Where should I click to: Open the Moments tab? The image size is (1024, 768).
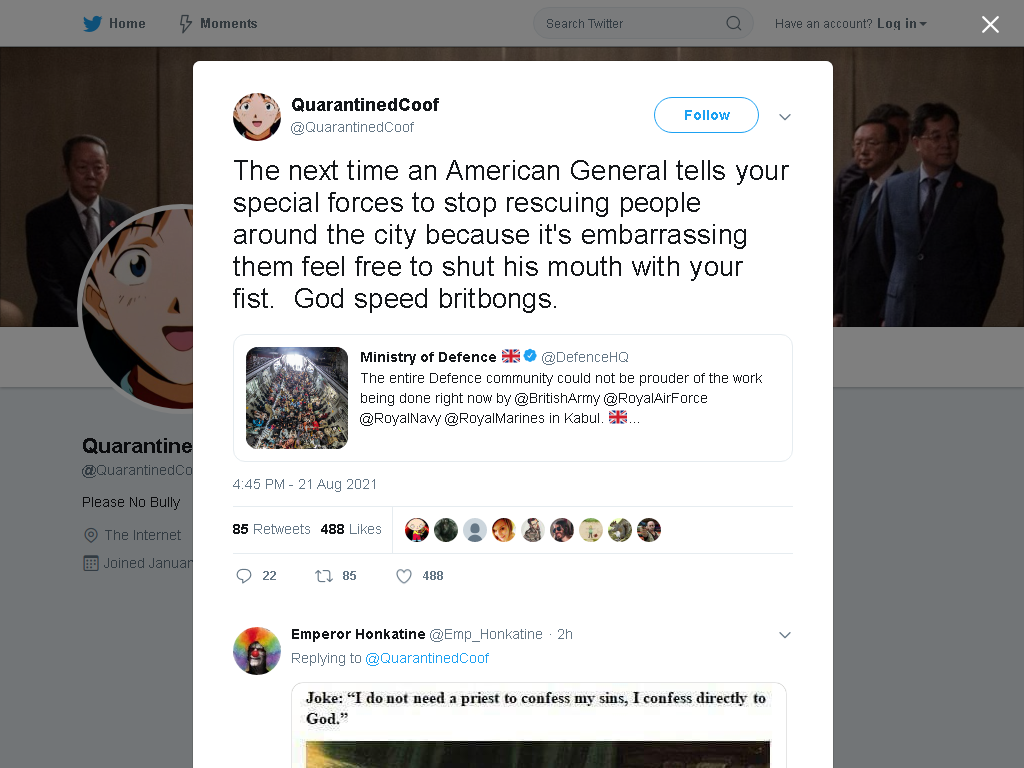click(218, 24)
